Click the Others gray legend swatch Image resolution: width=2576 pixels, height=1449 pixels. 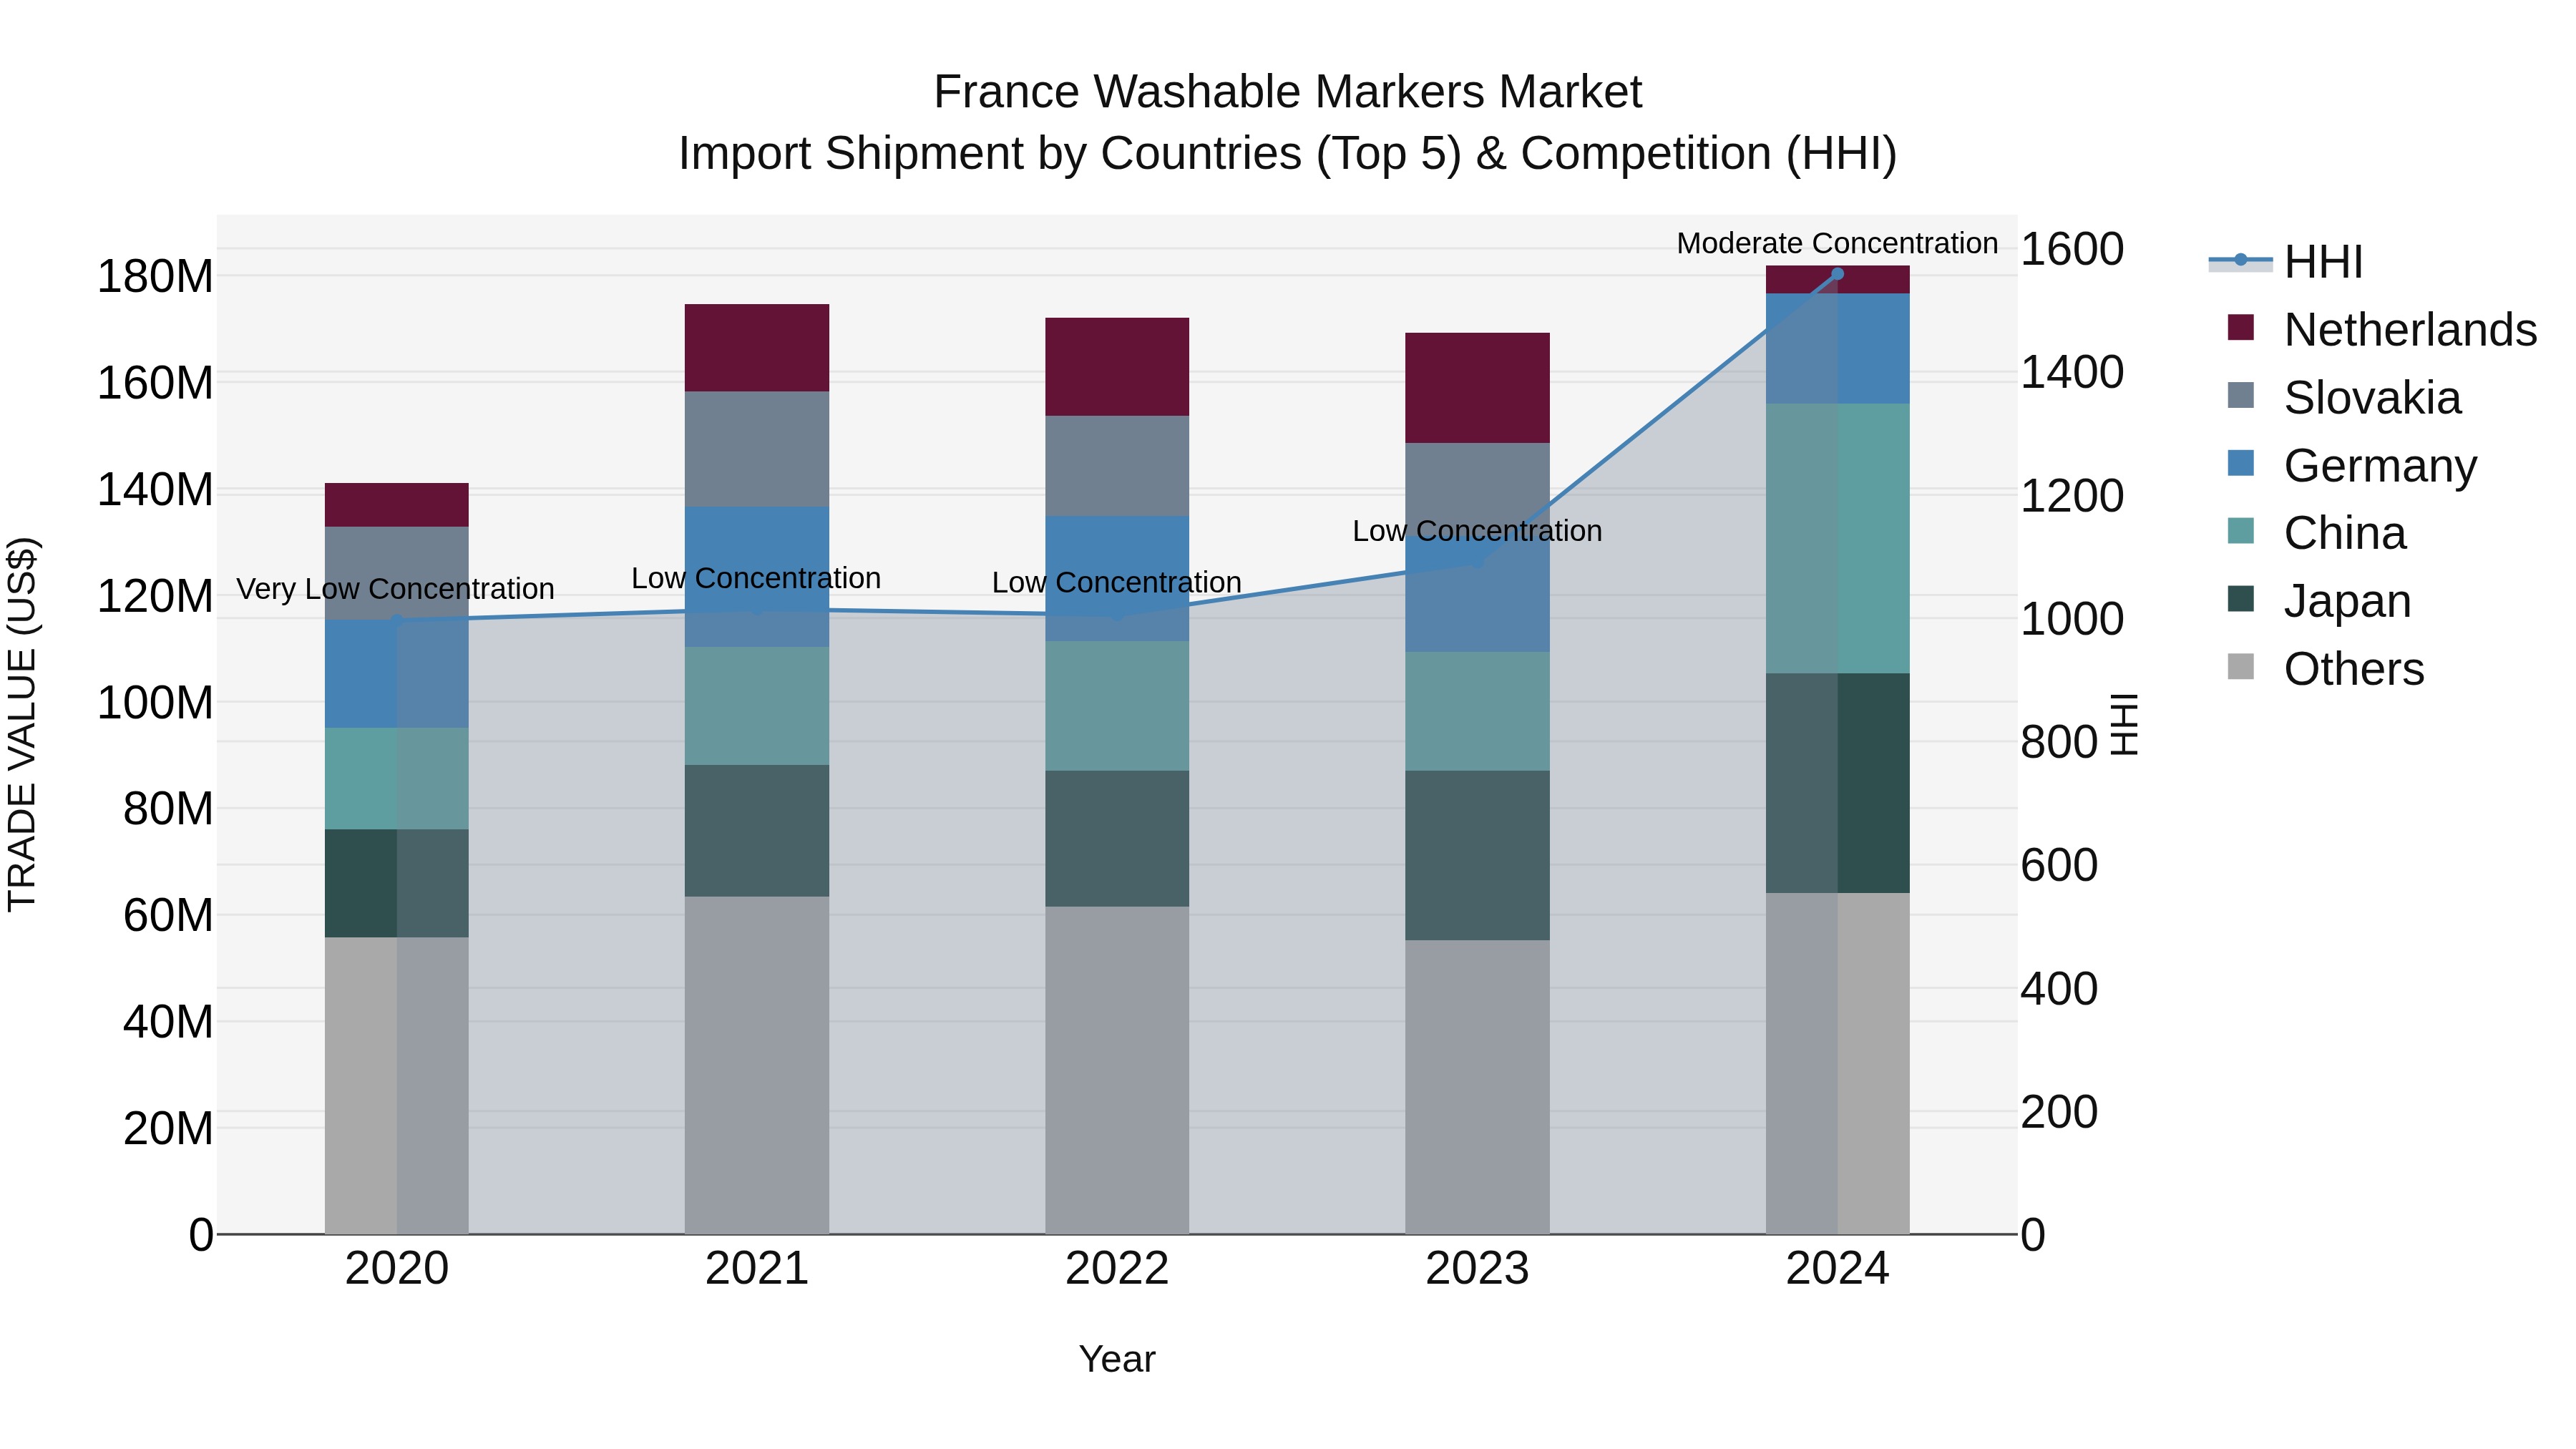[2241, 666]
